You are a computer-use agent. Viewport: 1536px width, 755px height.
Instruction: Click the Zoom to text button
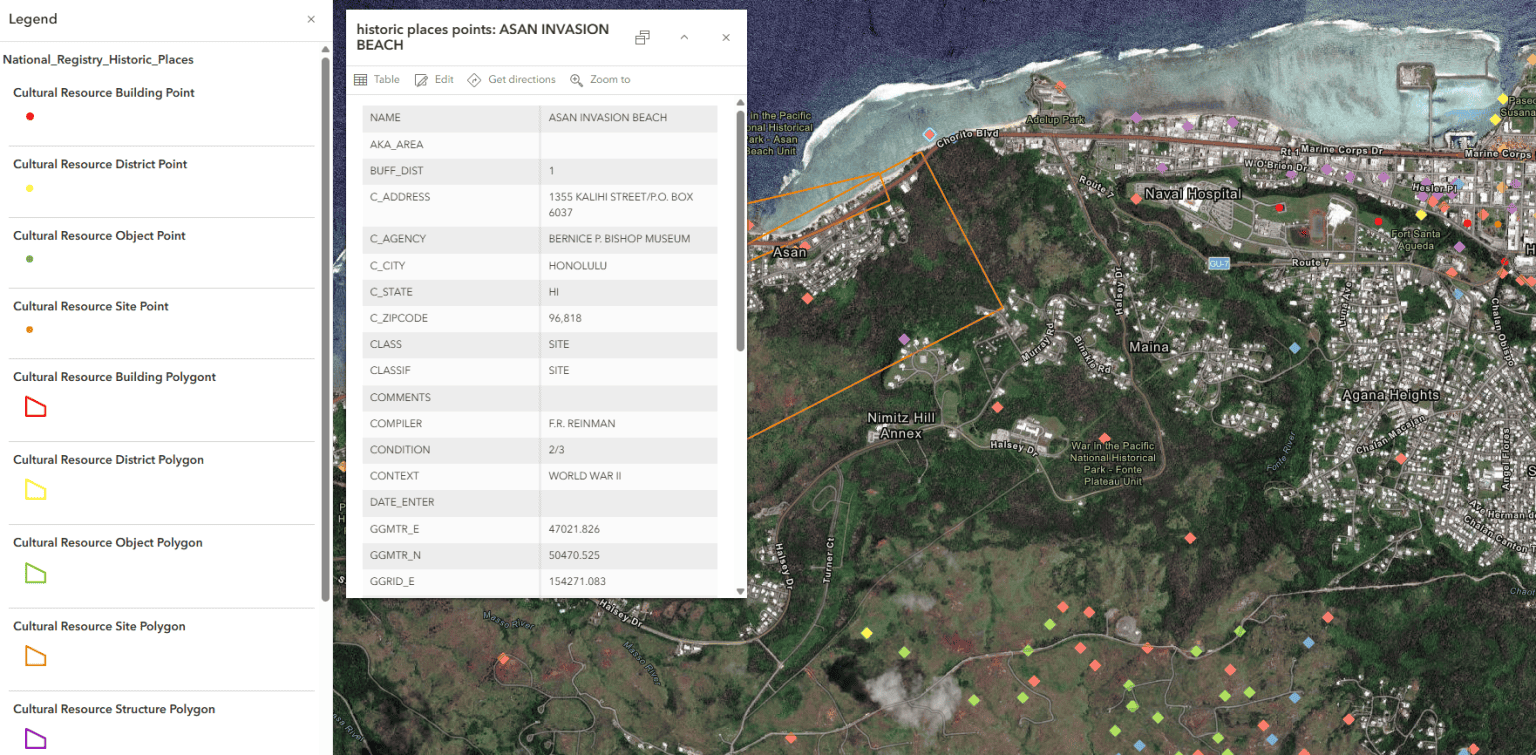point(610,79)
